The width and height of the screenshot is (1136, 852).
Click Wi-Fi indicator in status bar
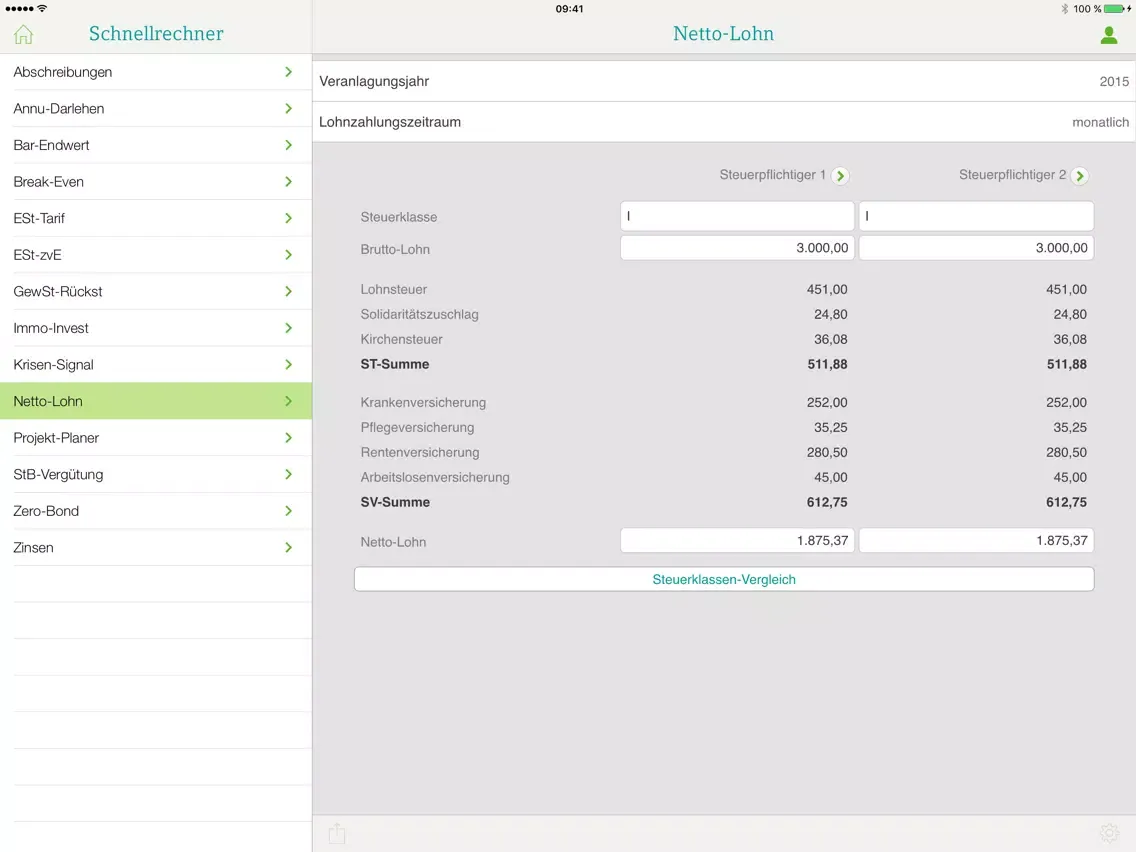(x=42, y=9)
